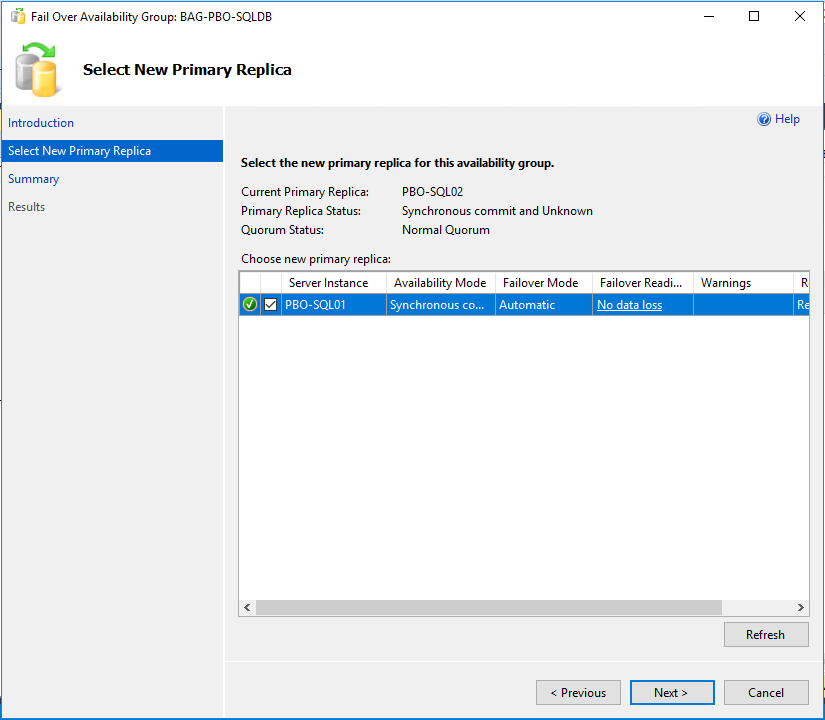The width and height of the screenshot is (825, 720).
Task: Maximize the Fail Over Availability Group window
Action: [754, 16]
